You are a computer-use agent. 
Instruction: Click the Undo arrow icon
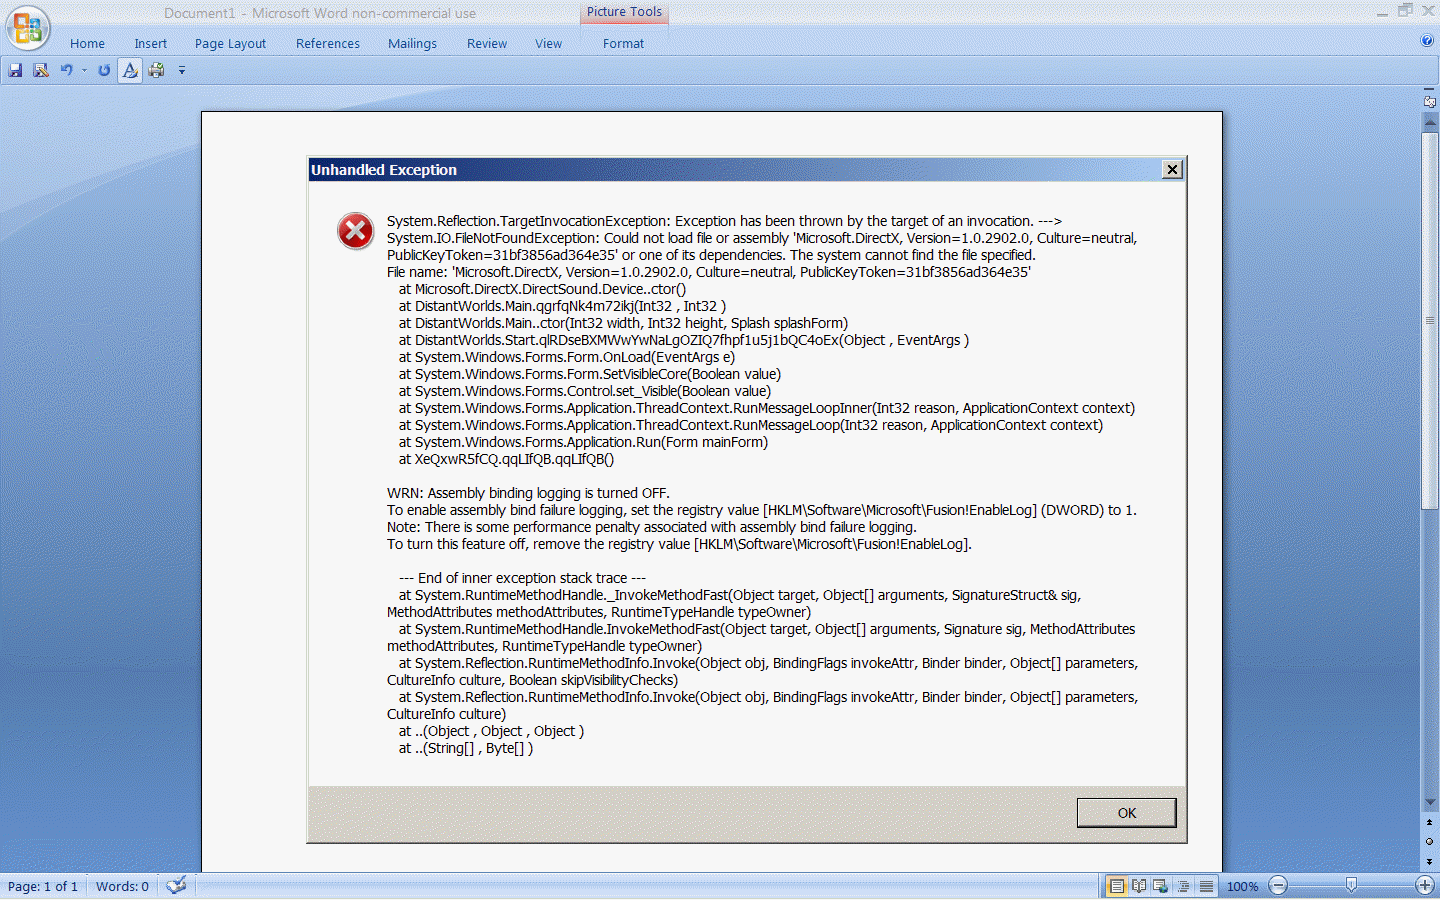[x=67, y=70]
